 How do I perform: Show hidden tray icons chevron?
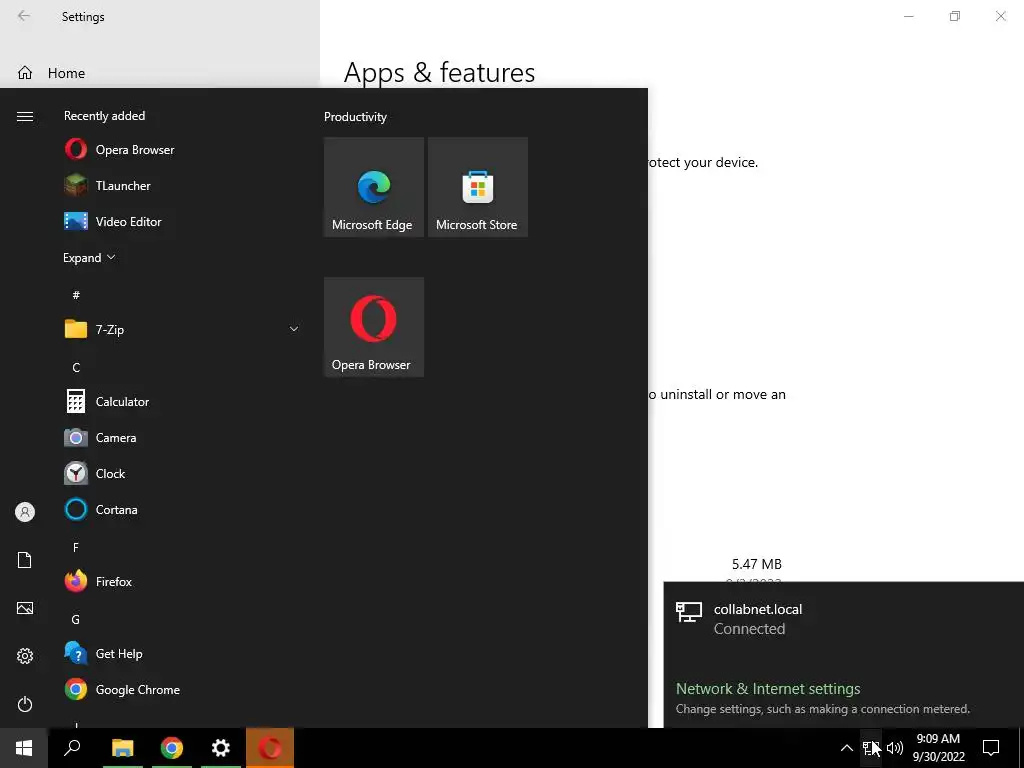[x=846, y=748]
